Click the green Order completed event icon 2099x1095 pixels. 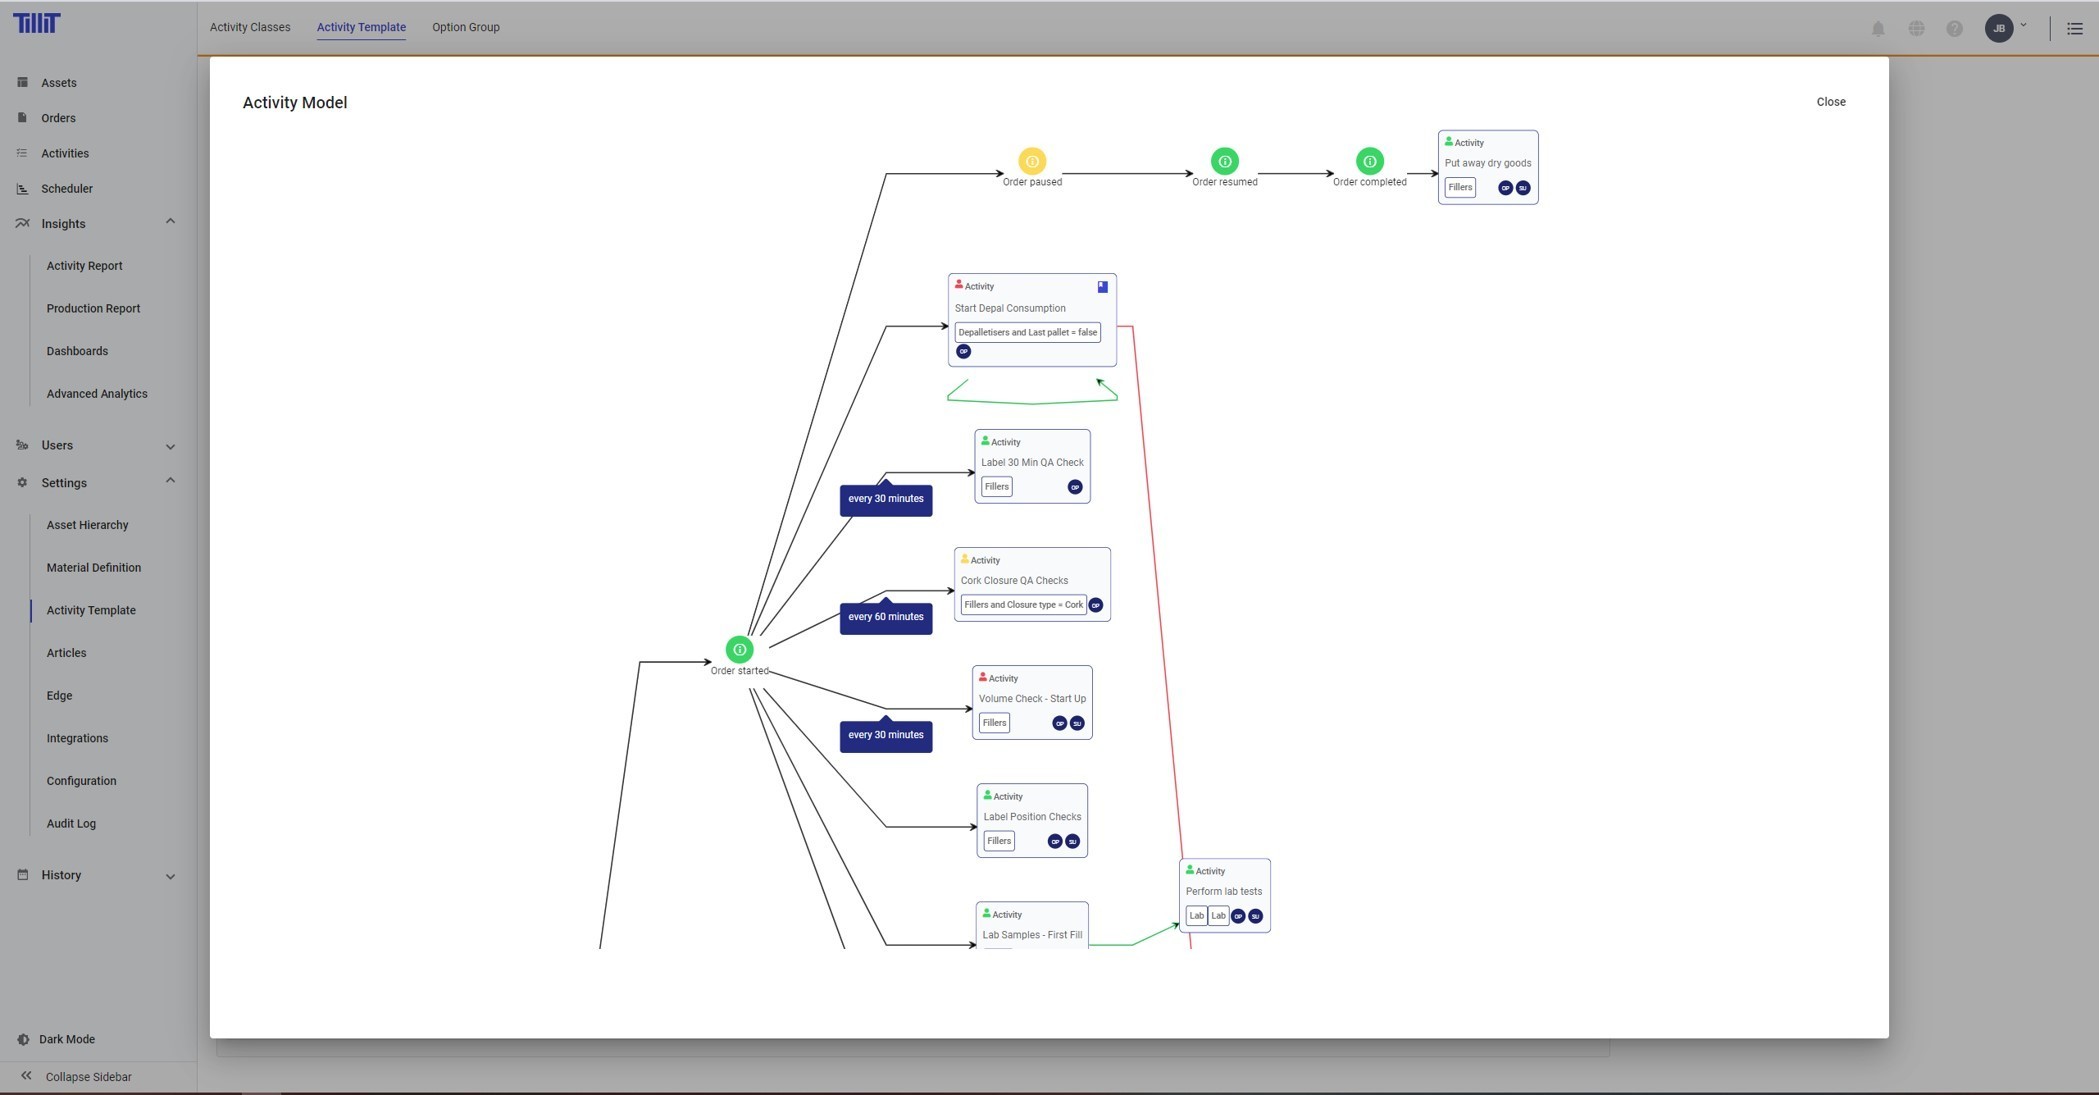[1369, 161]
